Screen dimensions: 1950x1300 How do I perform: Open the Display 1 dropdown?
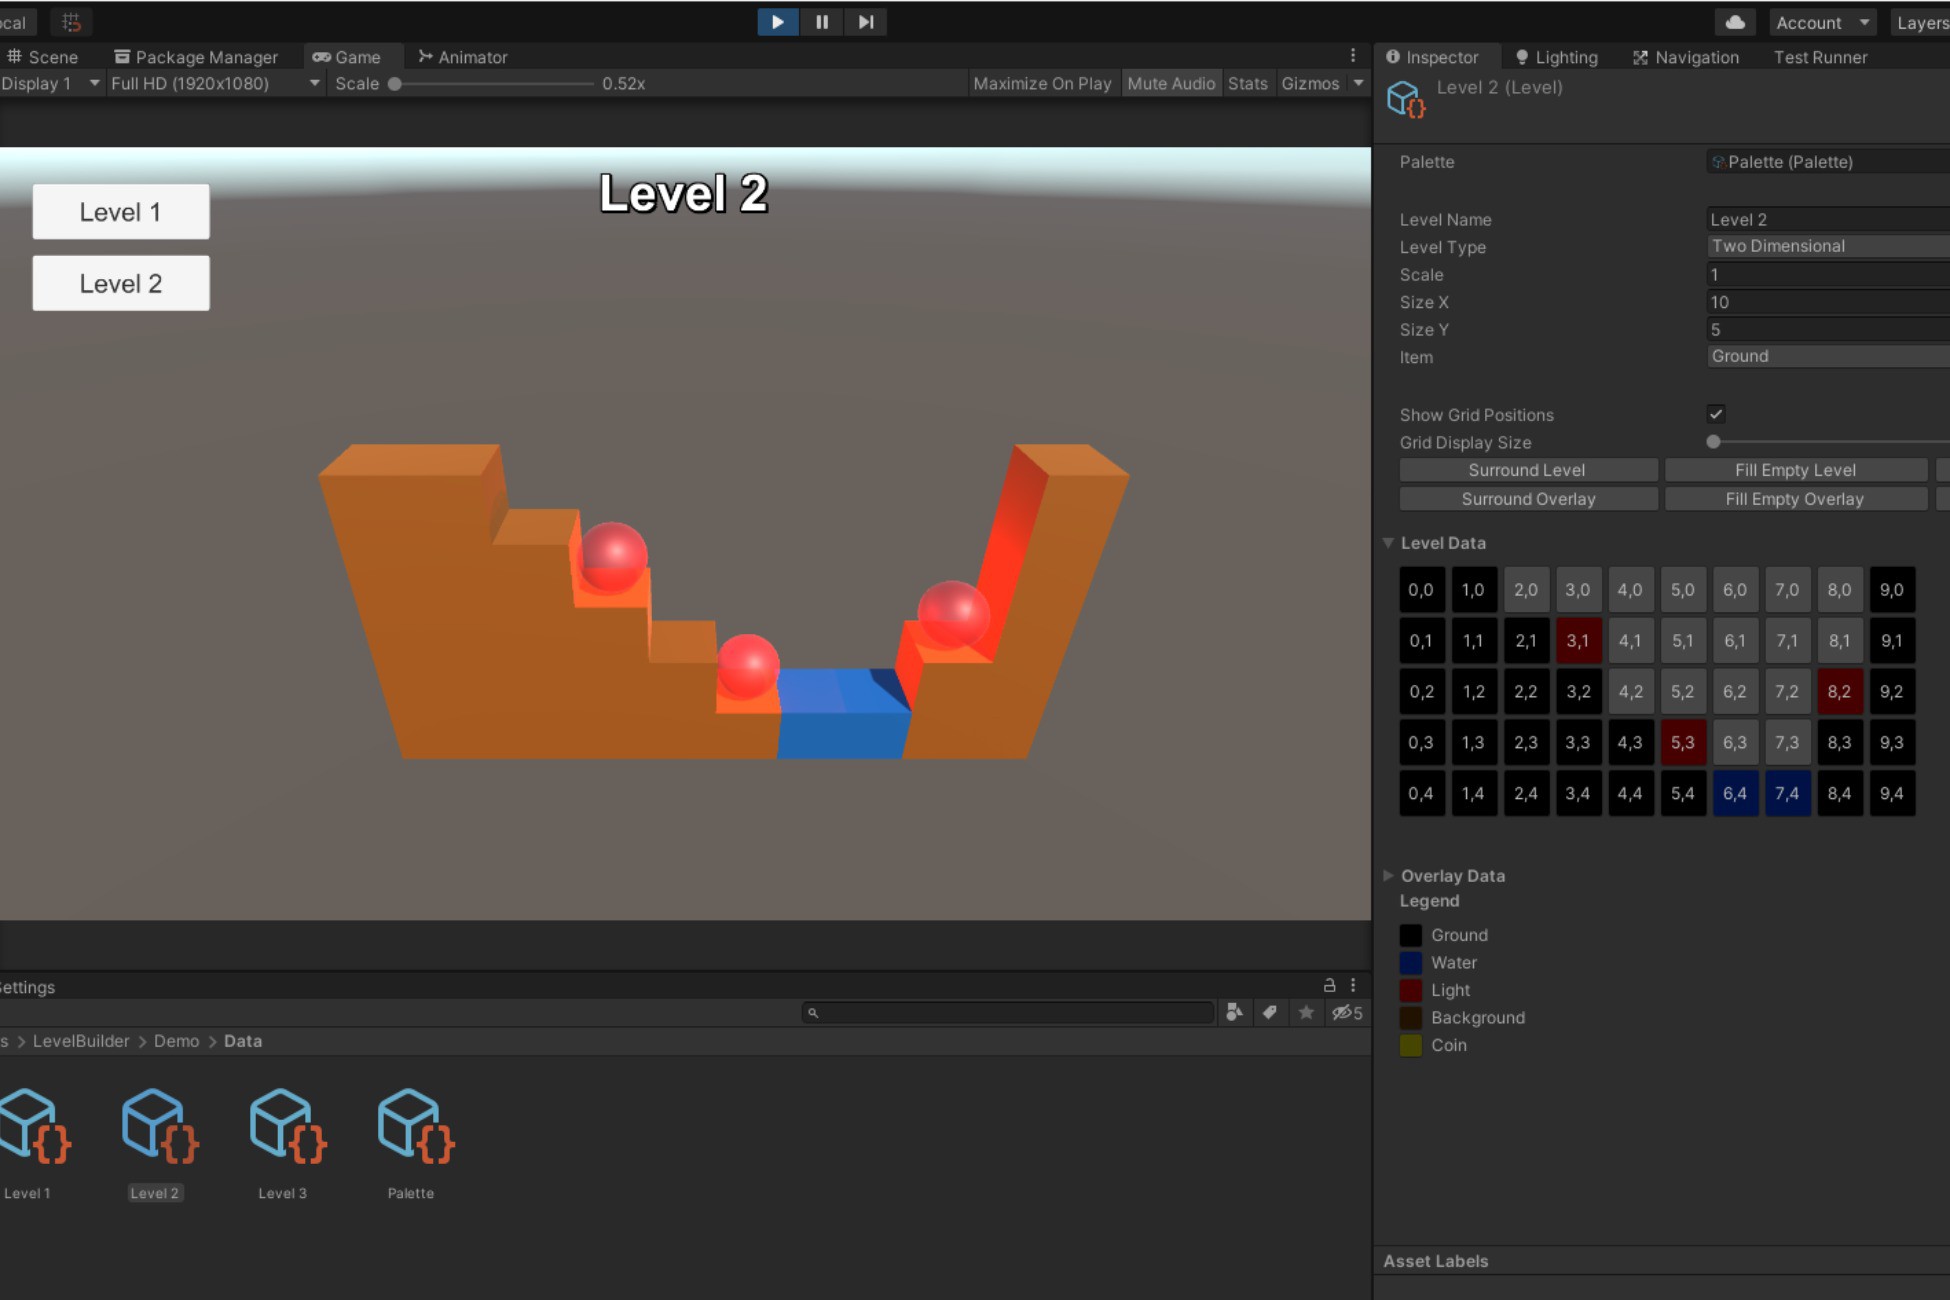pos(50,84)
